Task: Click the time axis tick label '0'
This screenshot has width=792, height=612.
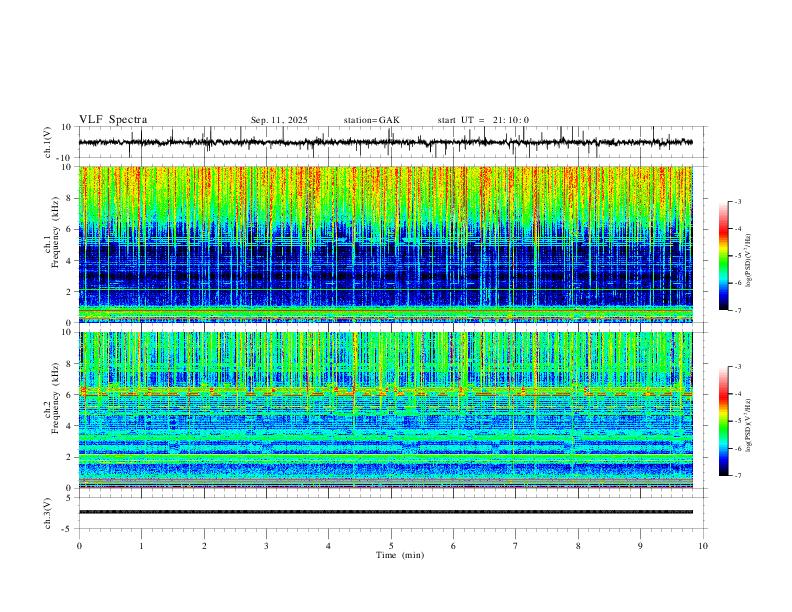Action: point(79,546)
